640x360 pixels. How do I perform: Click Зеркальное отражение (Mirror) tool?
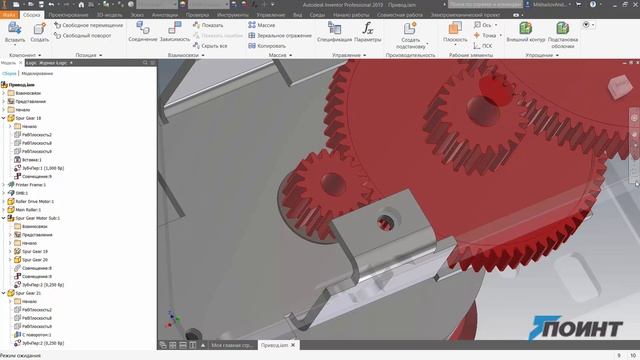pyautogui.click(x=280, y=36)
